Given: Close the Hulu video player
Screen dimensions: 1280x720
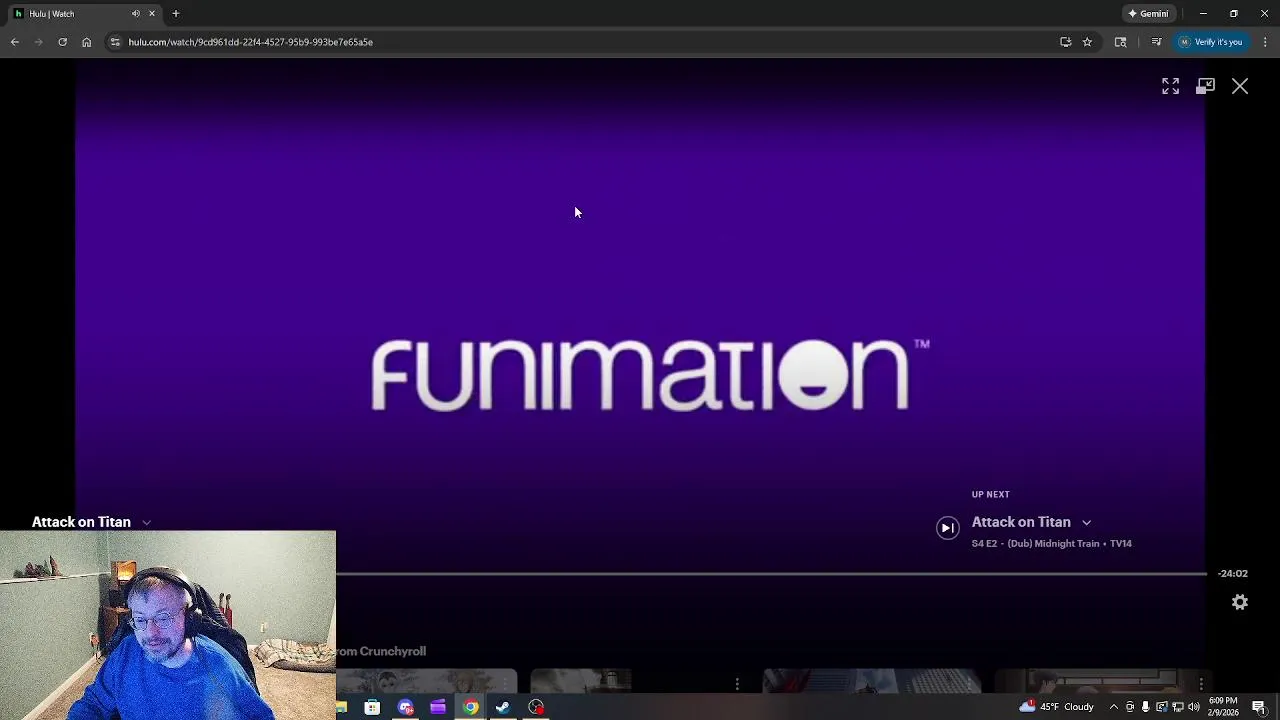Looking at the screenshot, I should [1240, 87].
